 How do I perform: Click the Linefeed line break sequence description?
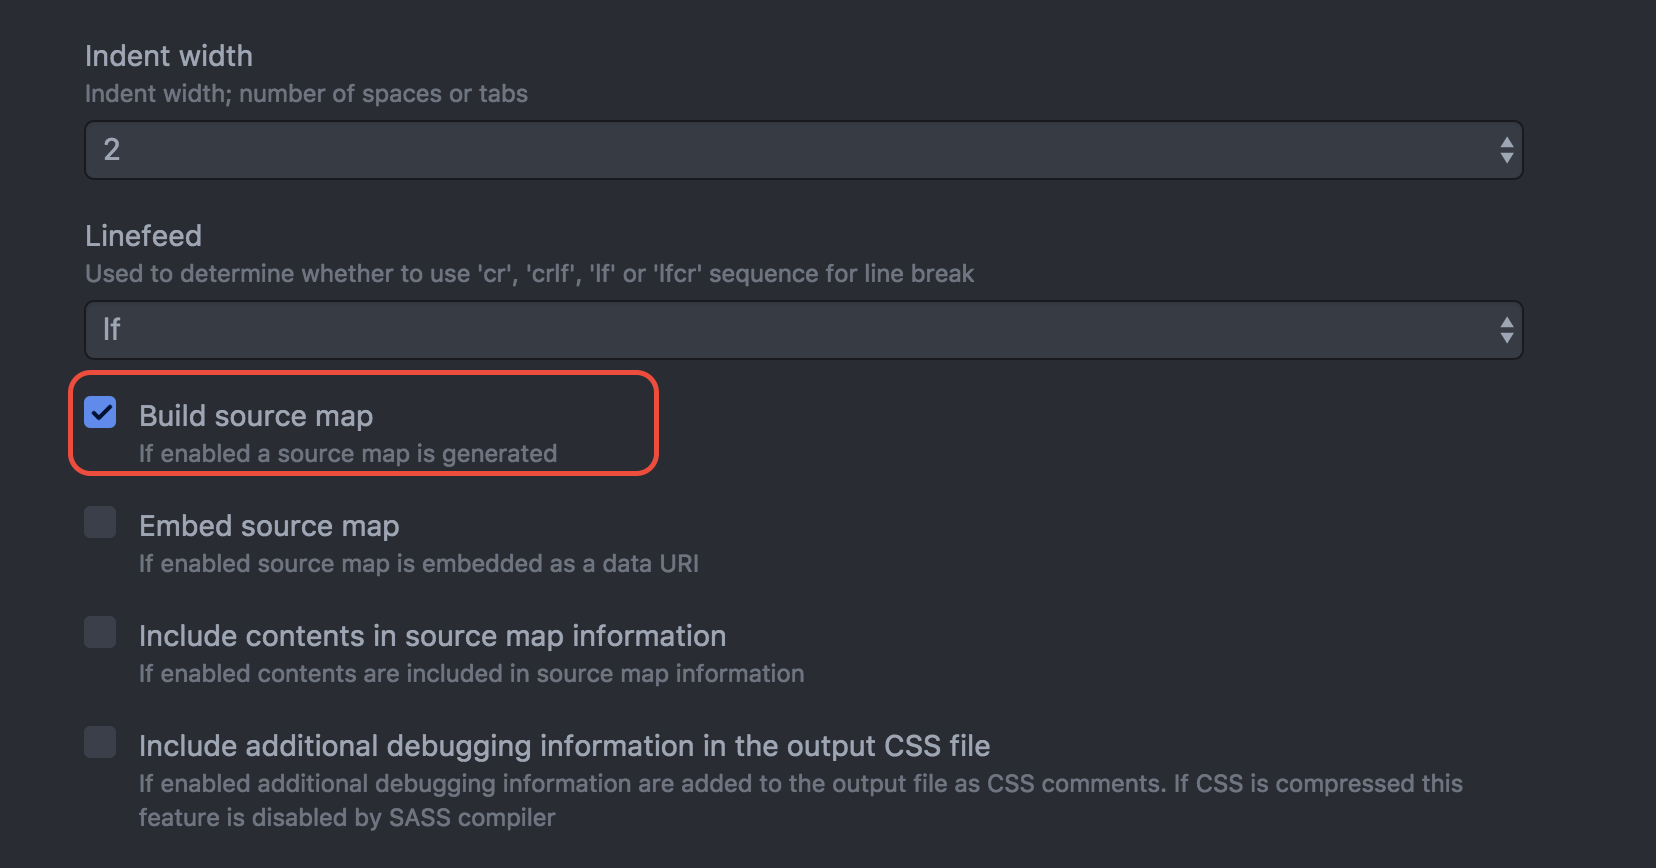coord(529,274)
